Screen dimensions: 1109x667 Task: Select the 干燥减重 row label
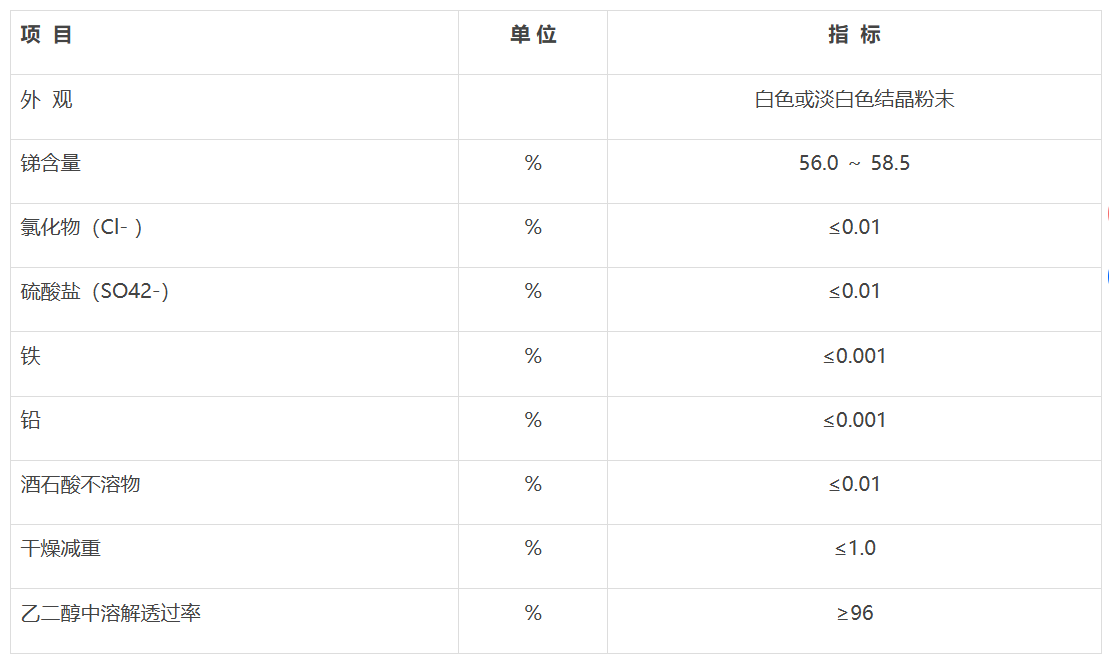tap(61, 548)
